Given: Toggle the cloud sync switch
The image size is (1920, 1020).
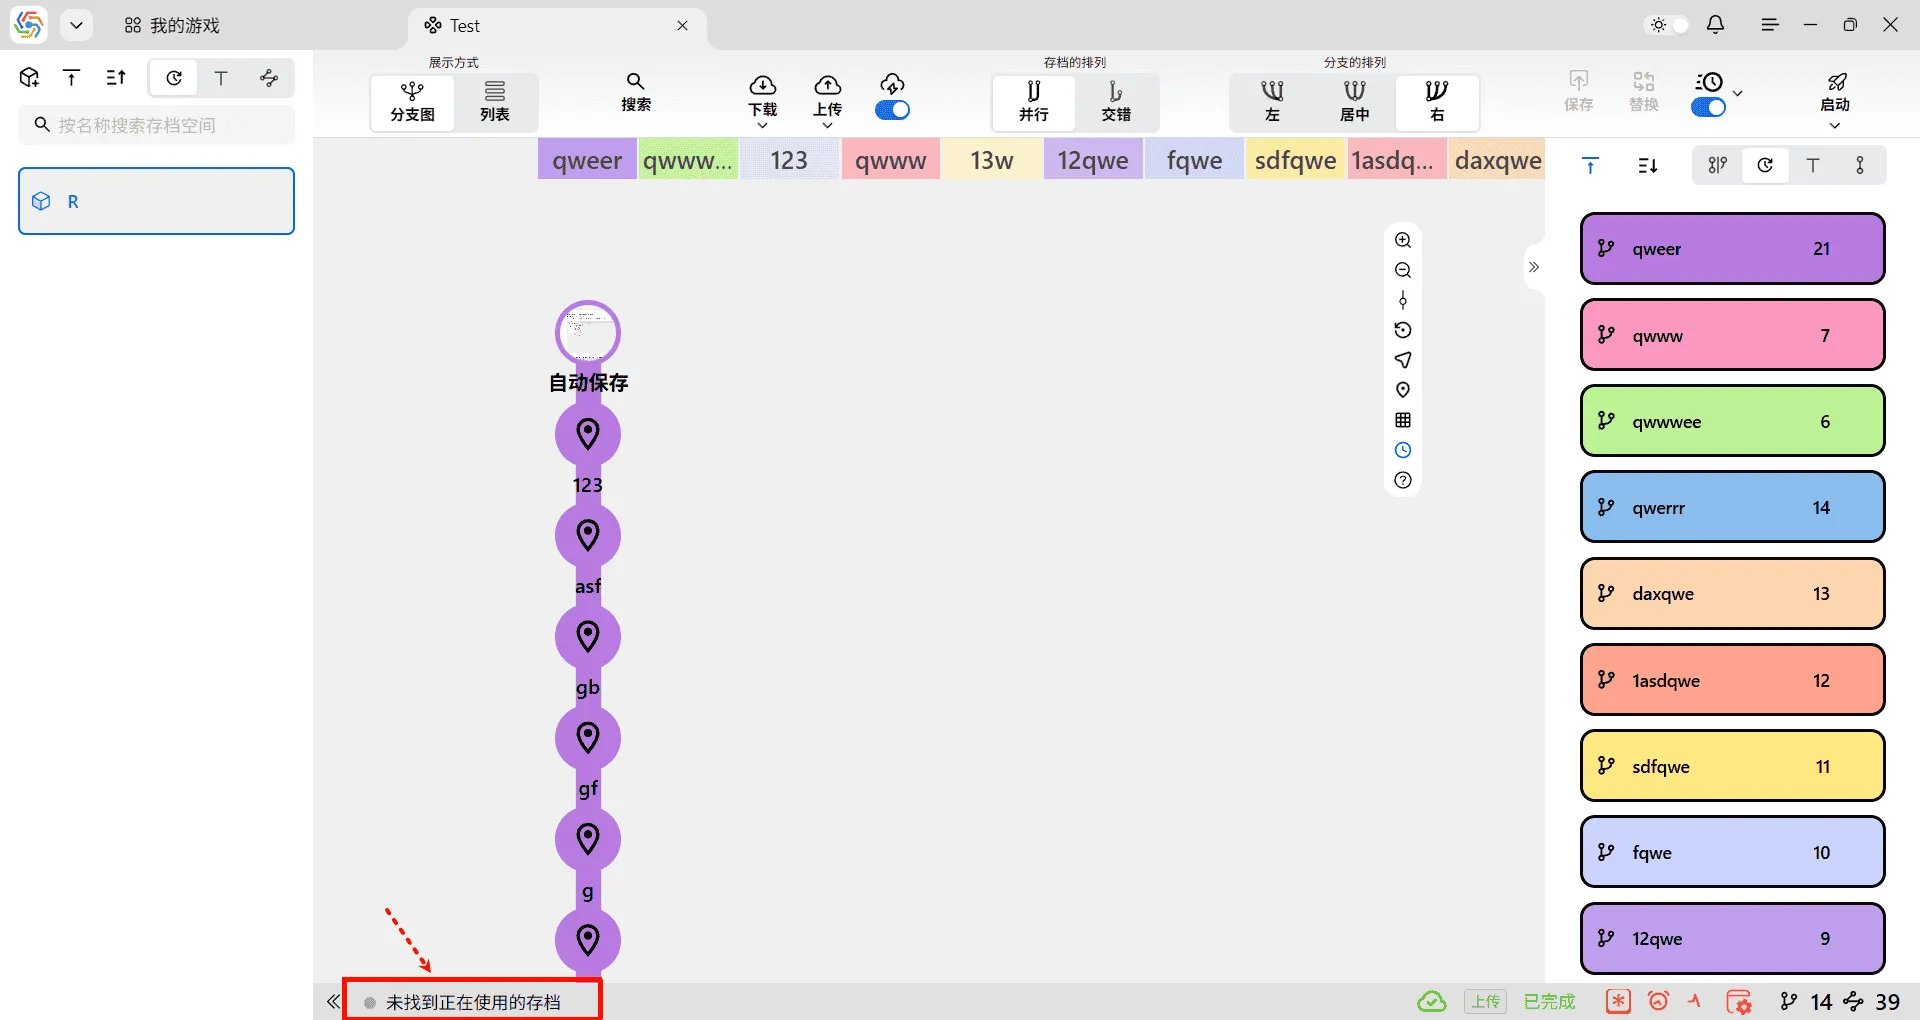Looking at the screenshot, I should (892, 110).
